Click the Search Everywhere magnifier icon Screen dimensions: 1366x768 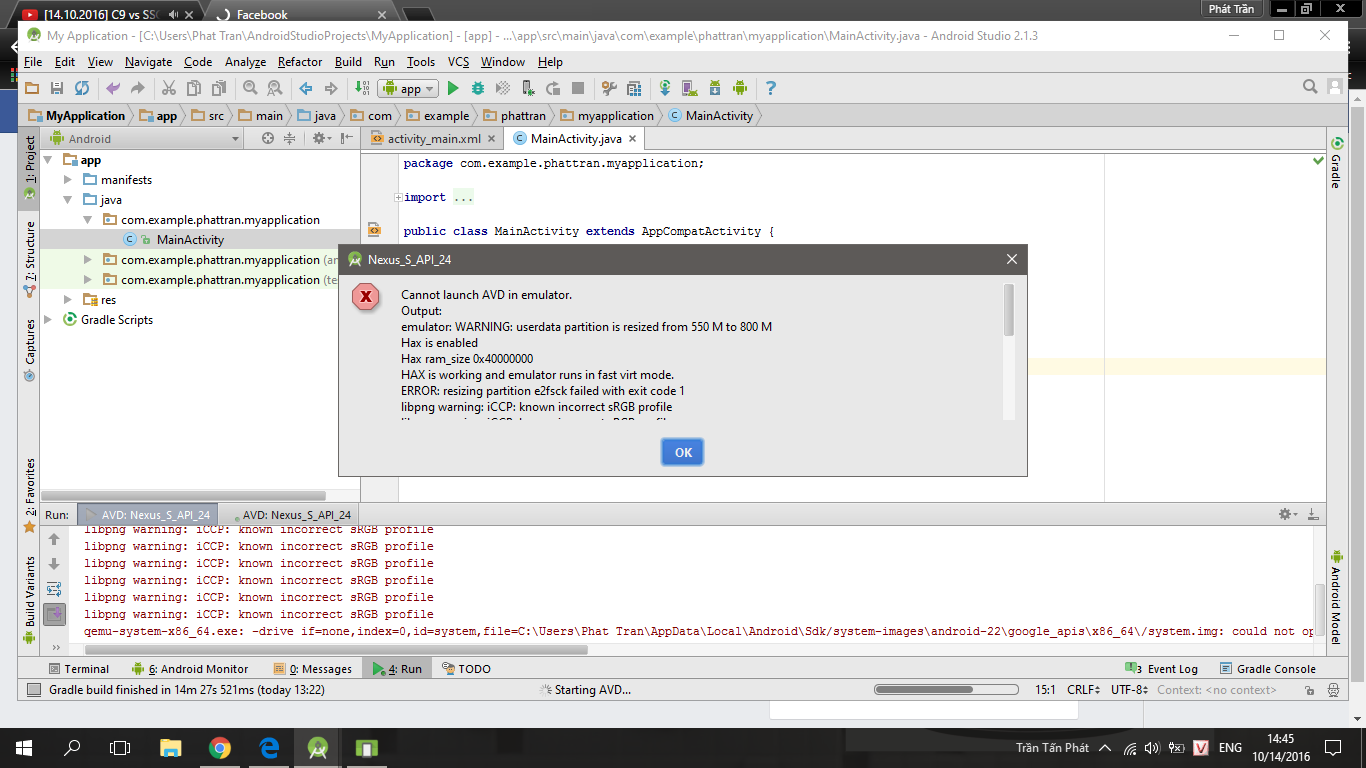pos(1310,88)
